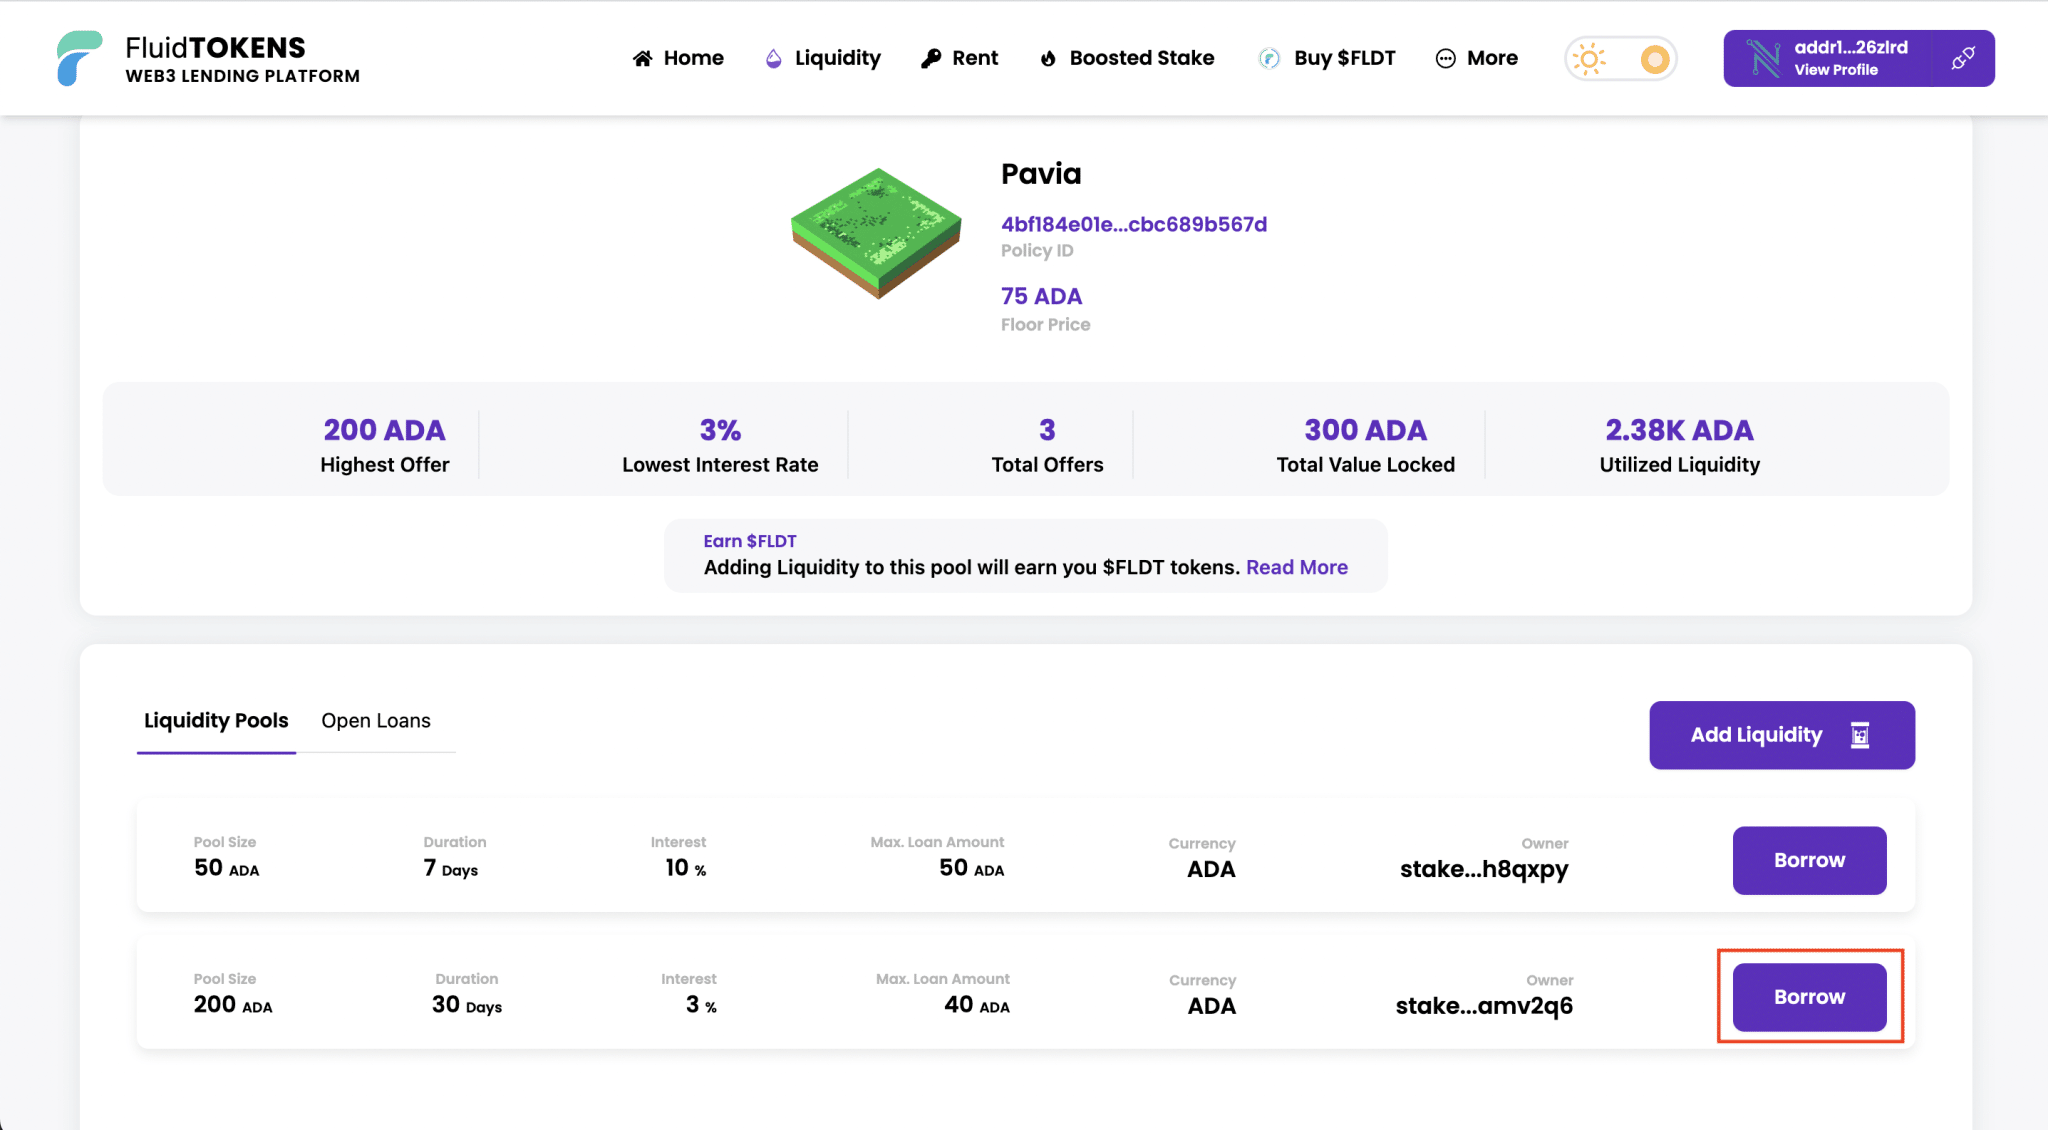Click the Pavia Policy ID link

pyautogui.click(x=1133, y=224)
